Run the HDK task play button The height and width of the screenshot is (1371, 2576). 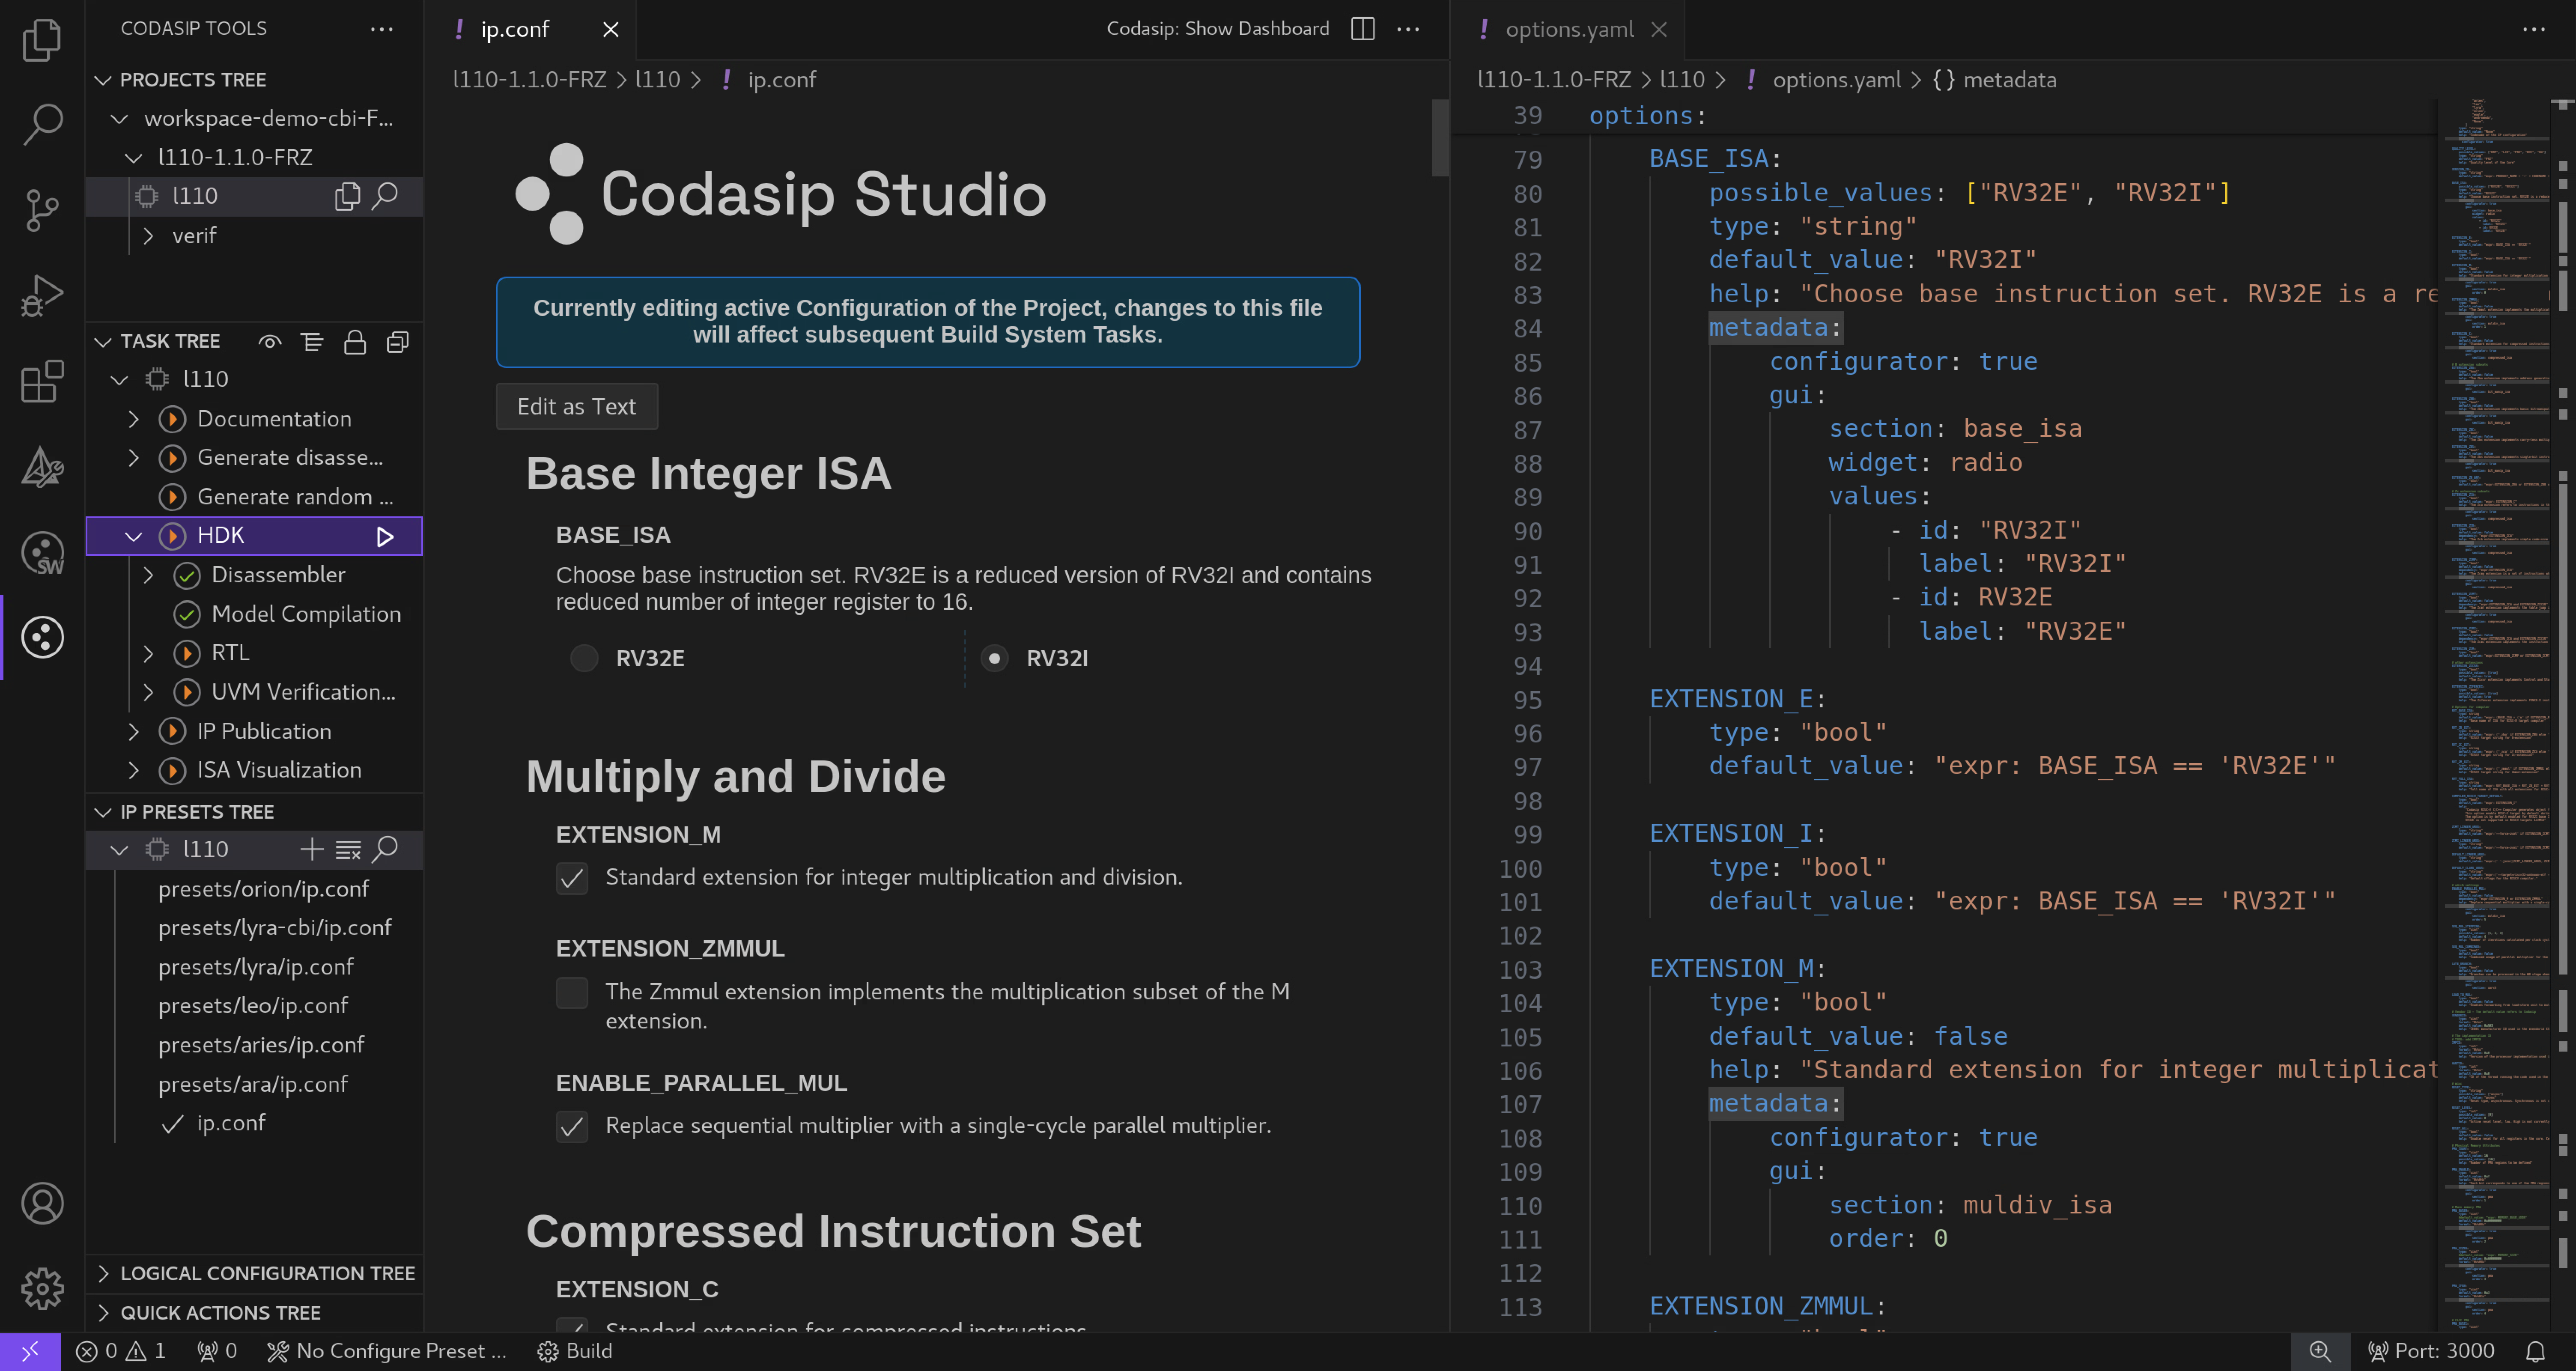pyautogui.click(x=385, y=537)
